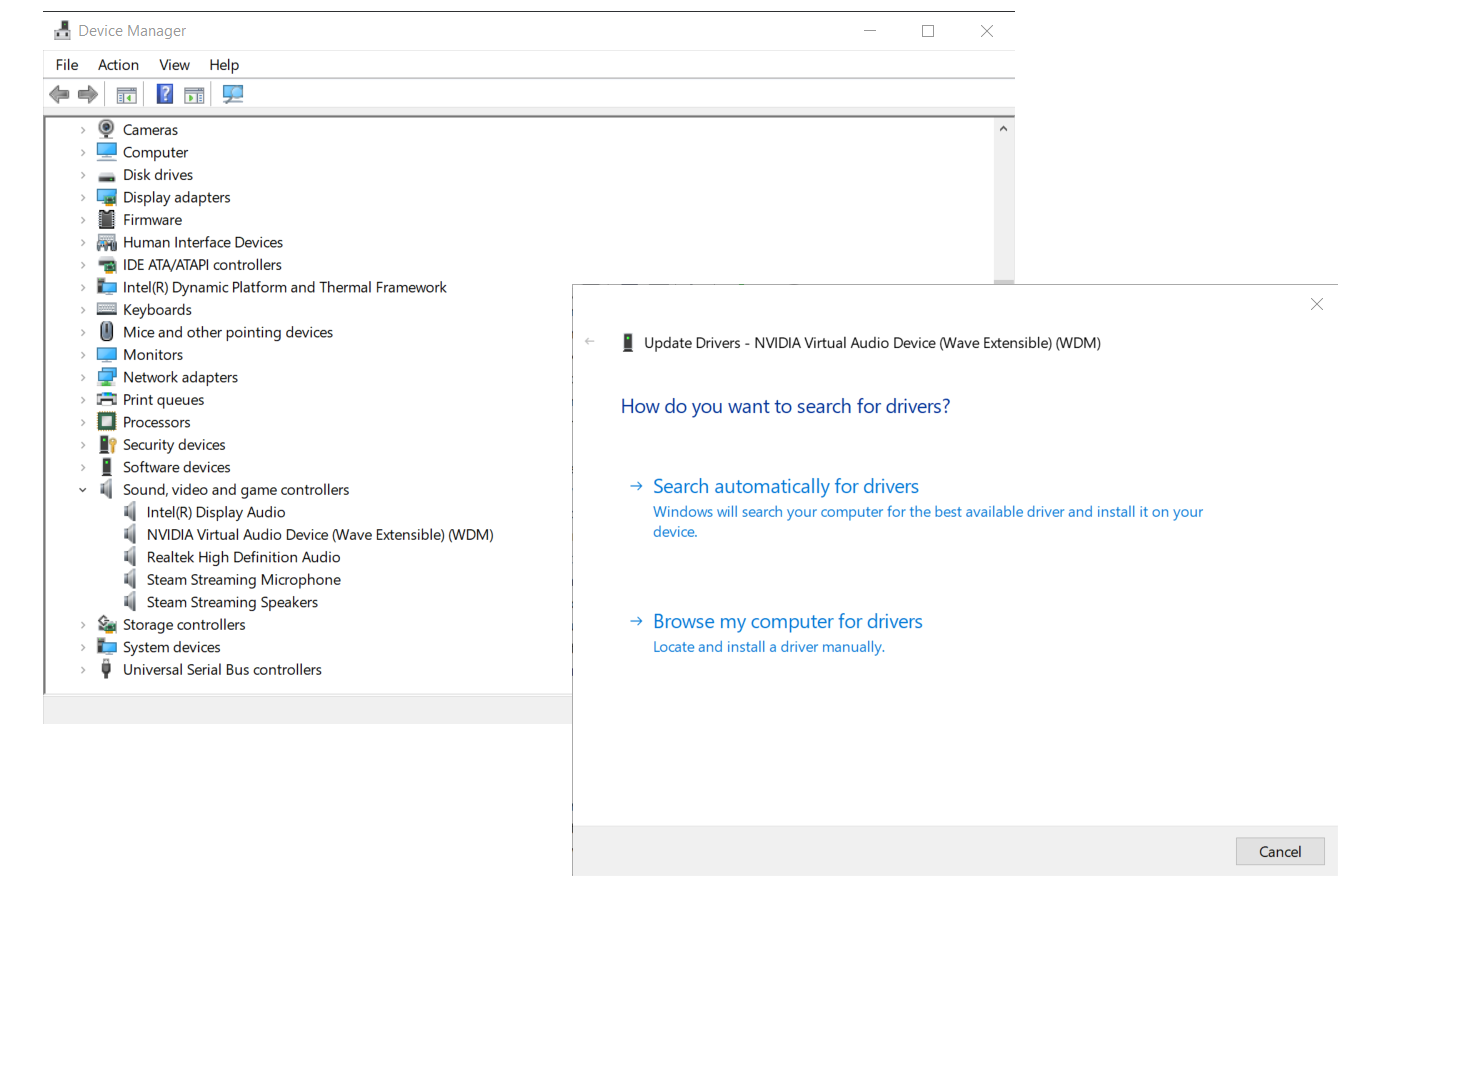The height and width of the screenshot is (1078, 1470).
Task: Cancel the Update Drivers dialog
Action: 1280,851
